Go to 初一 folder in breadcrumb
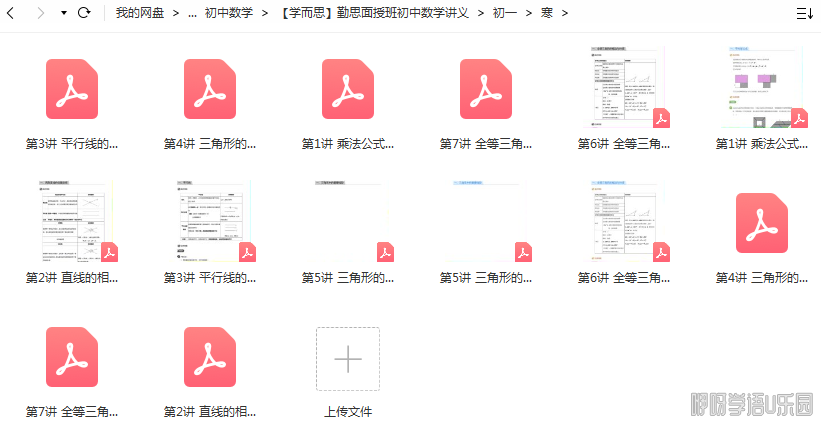Image resolution: width=821 pixels, height=430 pixels. [504, 13]
